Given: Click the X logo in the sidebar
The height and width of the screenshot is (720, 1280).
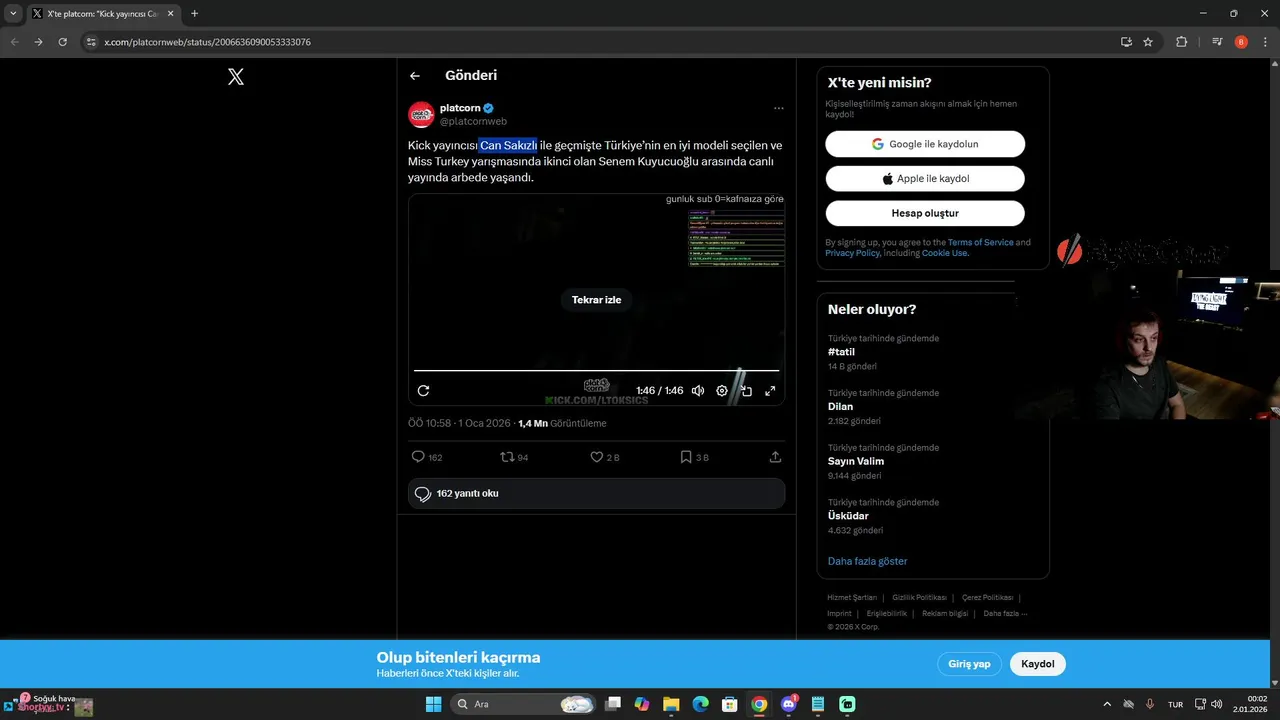Looking at the screenshot, I should [236, 76].
